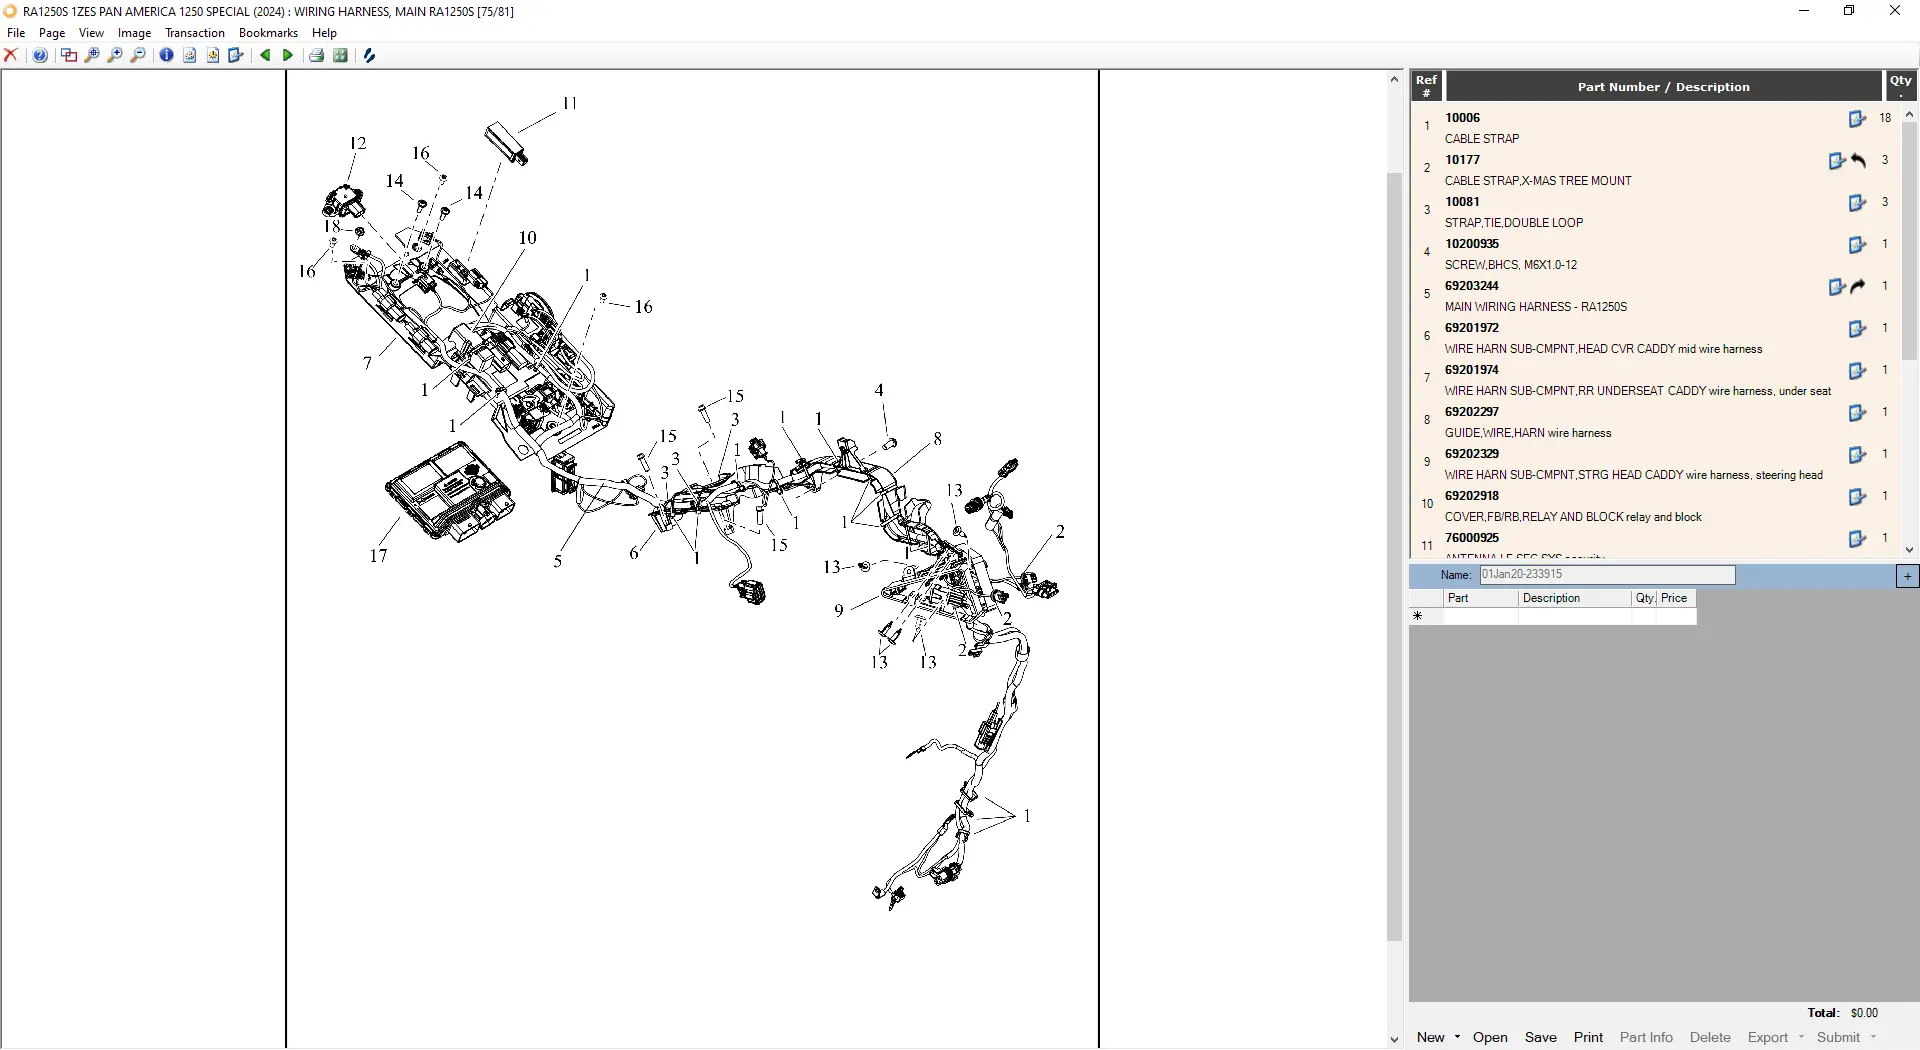Add part 10006 cable strap to list
The image size is (1920, 1050).
pyautogui.click(x=1857, y=119)
